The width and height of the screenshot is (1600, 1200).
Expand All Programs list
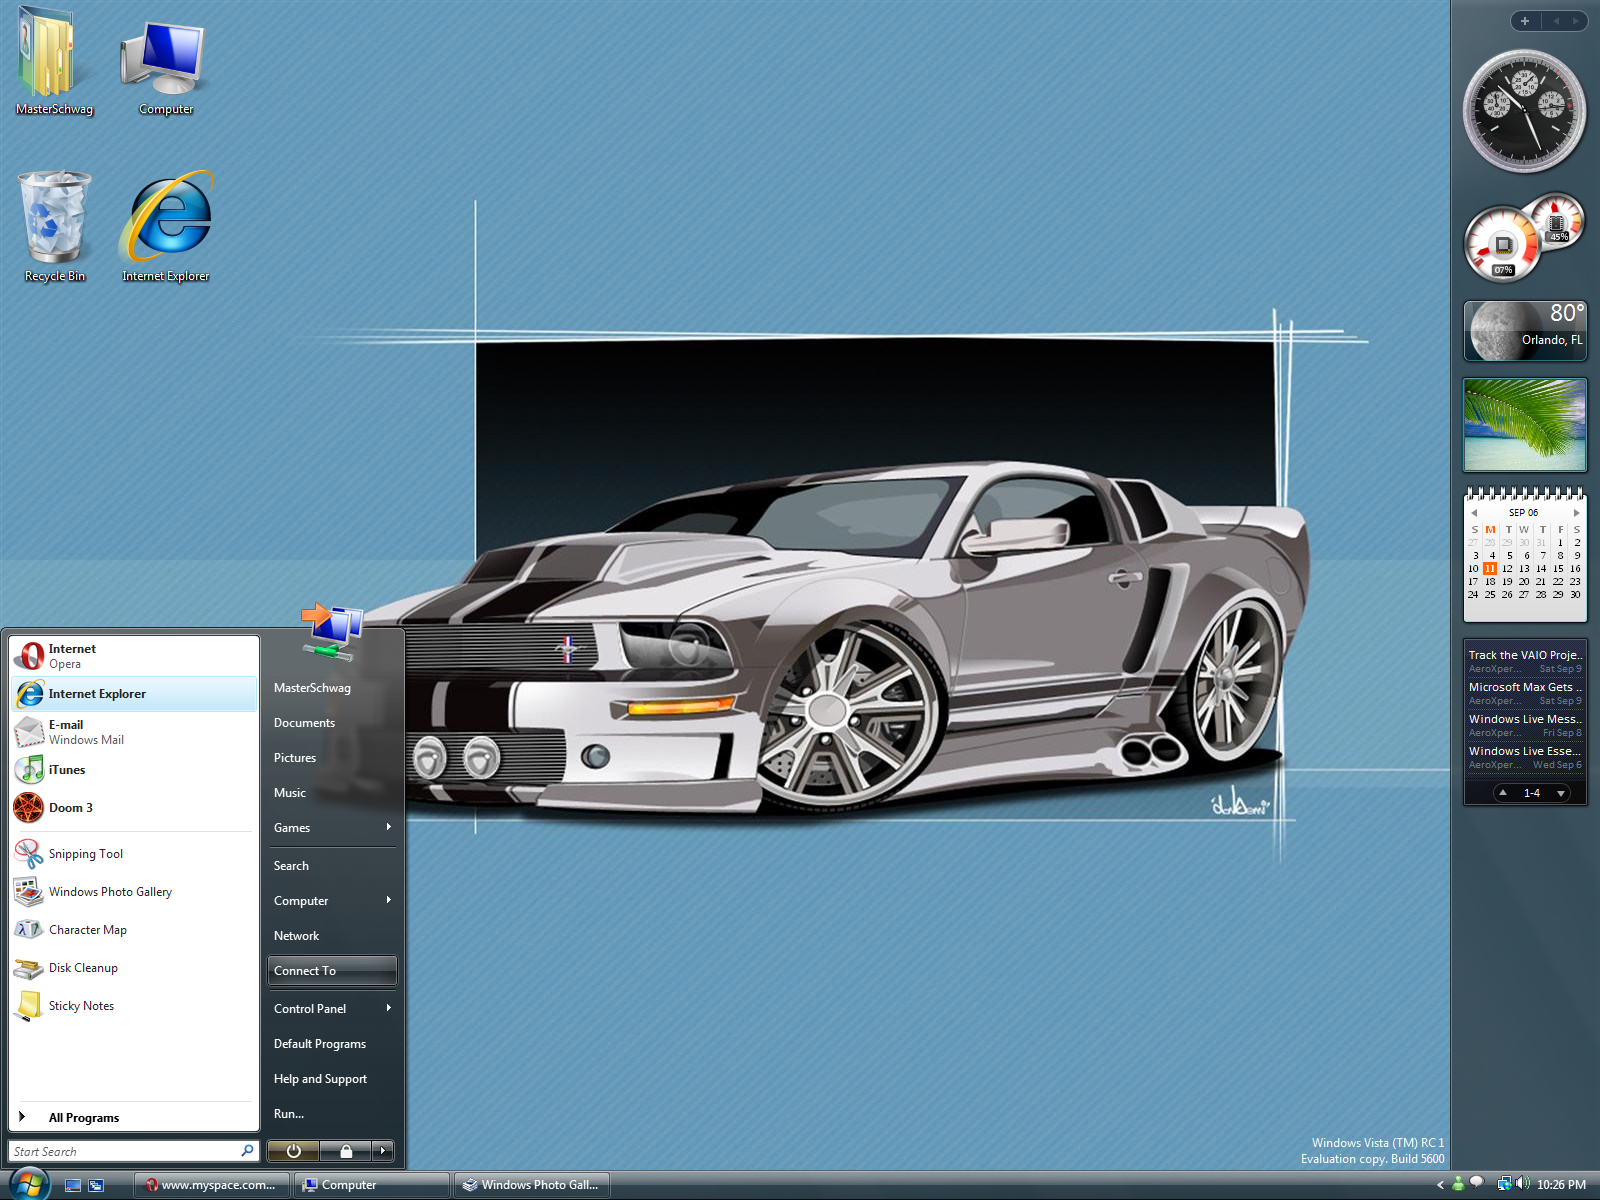click(x=134, y=1117)
